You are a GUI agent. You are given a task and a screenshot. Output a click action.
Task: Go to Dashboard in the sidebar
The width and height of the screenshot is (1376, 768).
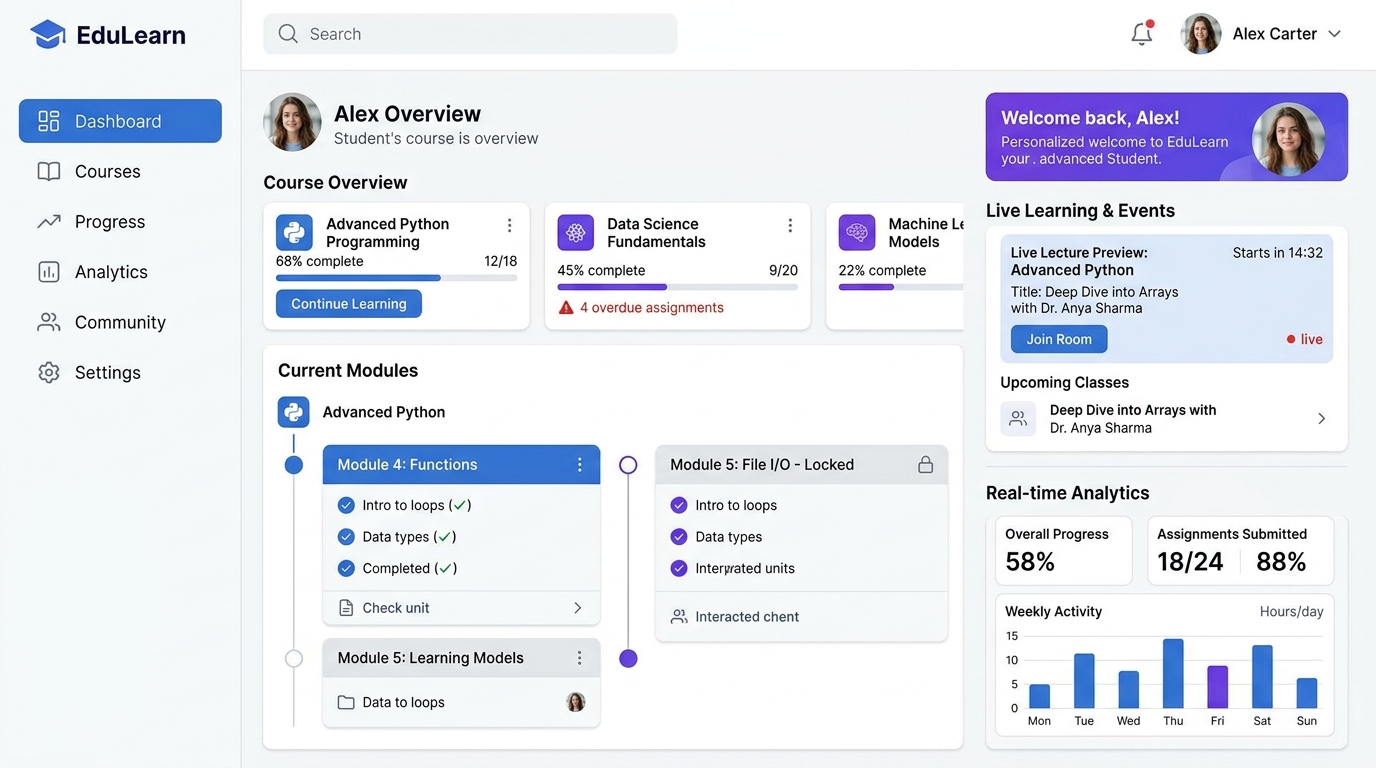click(x=120, y=121)
